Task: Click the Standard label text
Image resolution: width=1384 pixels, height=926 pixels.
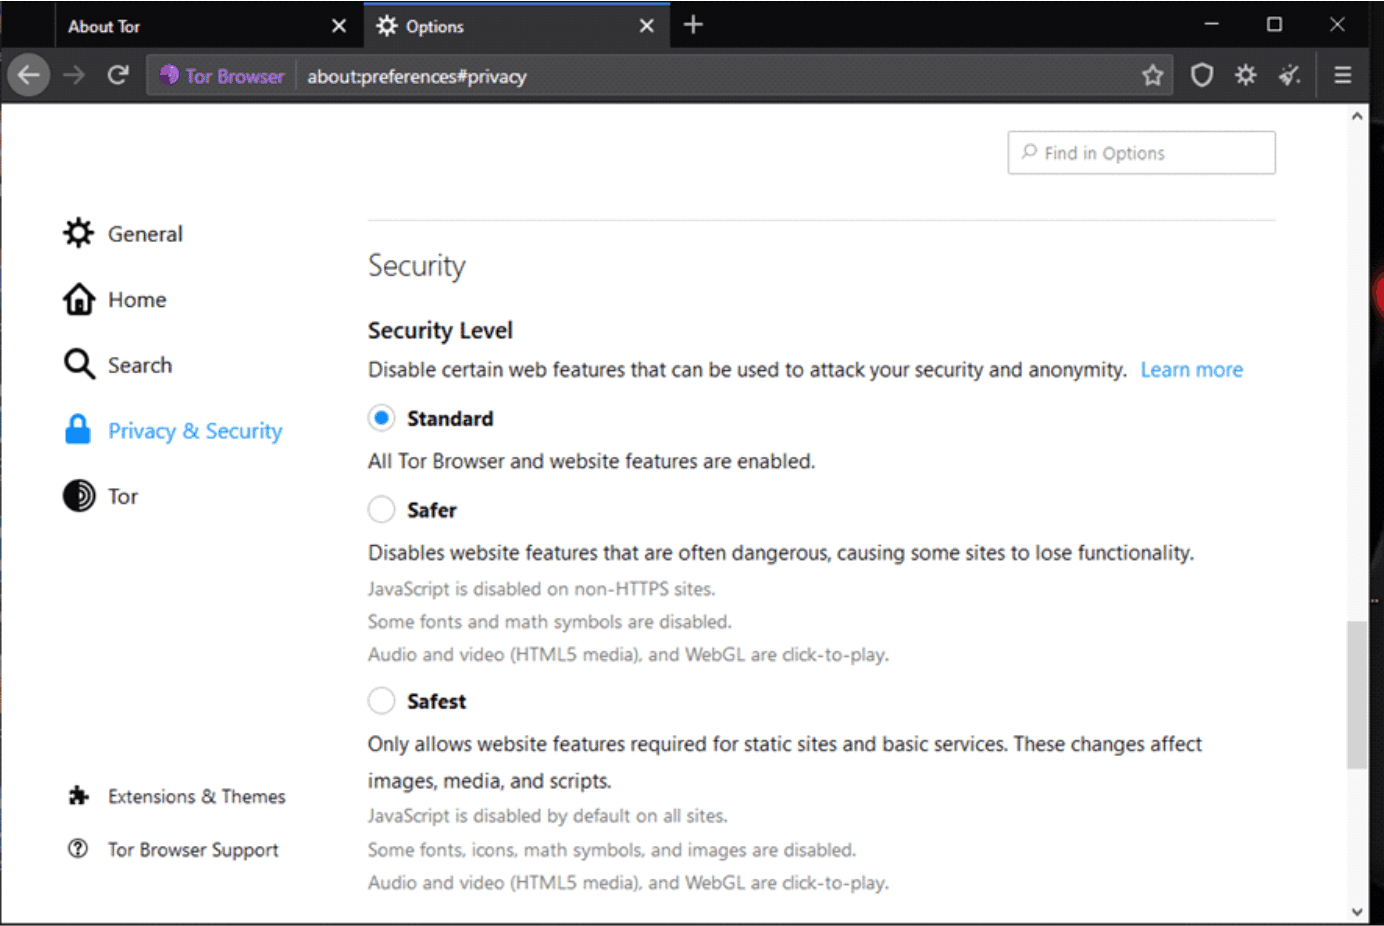Action: coord(450,418)
